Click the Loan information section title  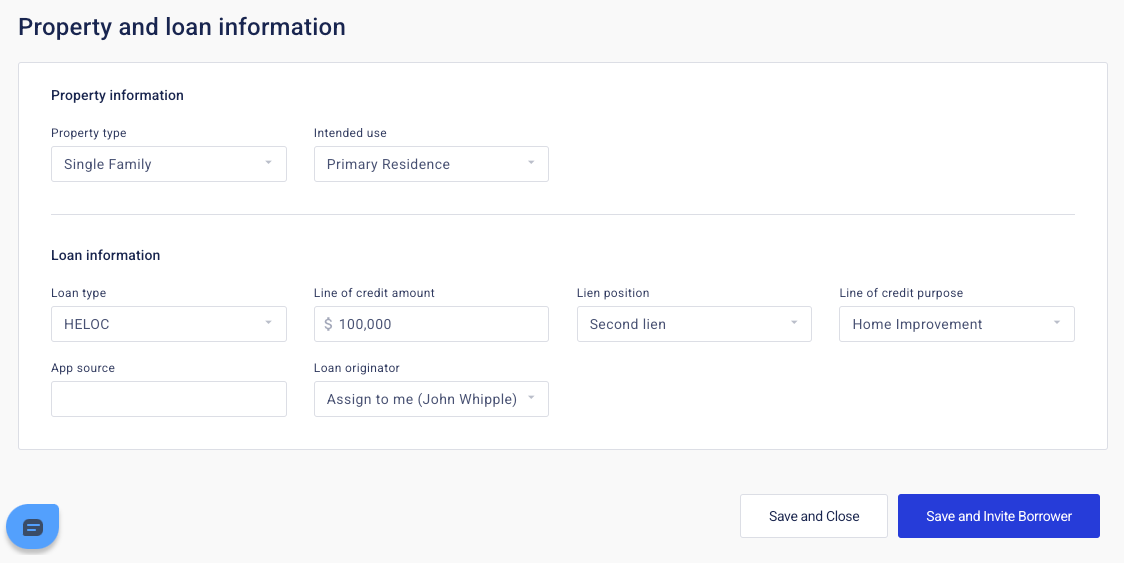pyautogui.click(x=105, y=255)
